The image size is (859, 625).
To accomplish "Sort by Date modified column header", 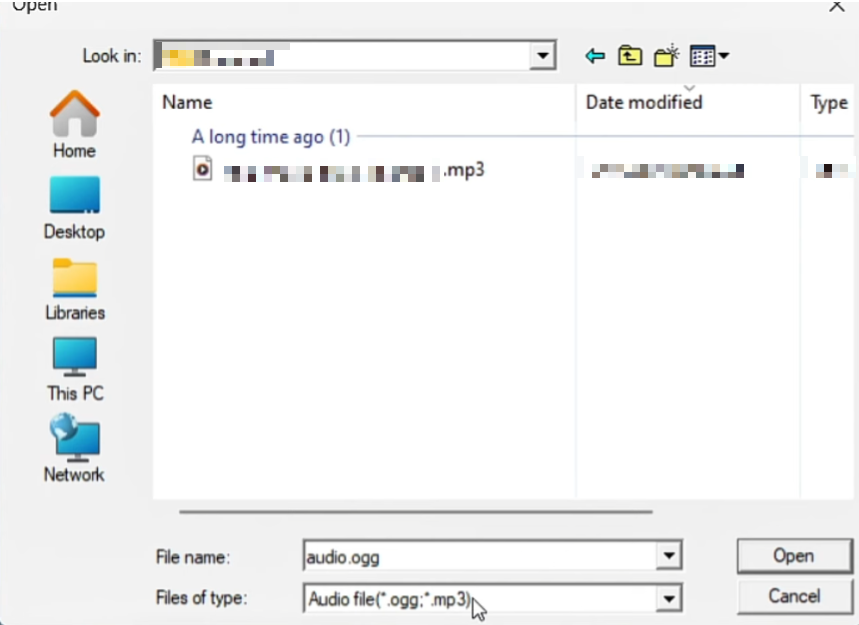I will [644, 102].
